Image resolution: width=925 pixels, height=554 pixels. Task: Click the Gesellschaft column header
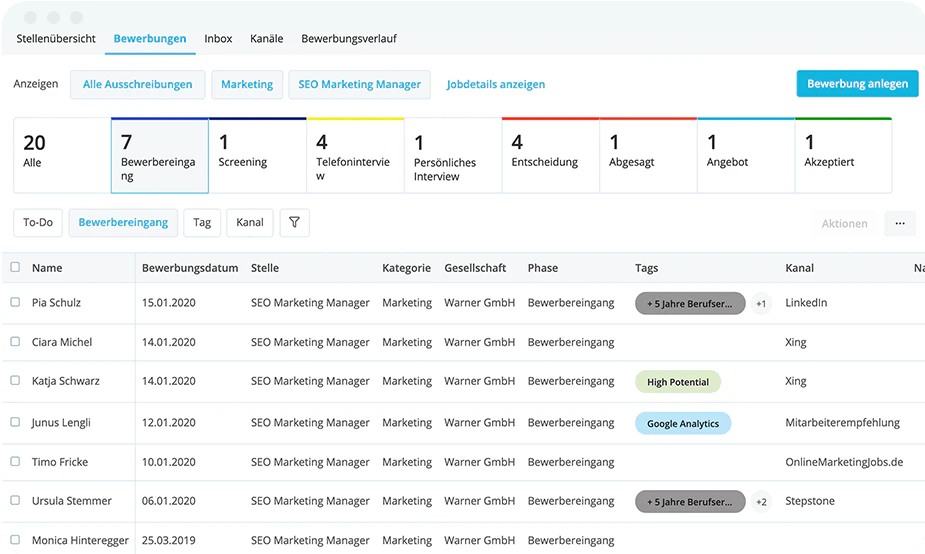pos(475,268)
